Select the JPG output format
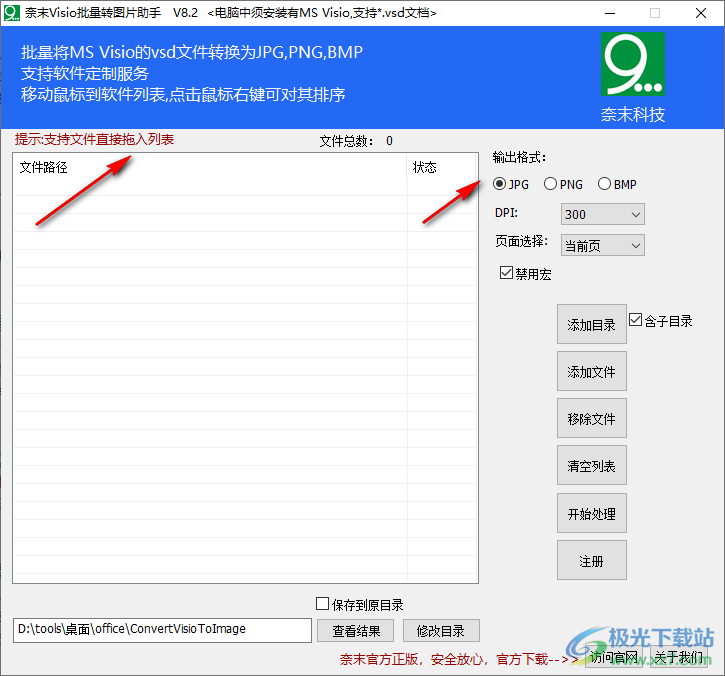Image resolution: width=725 pixels, height=676 pixels. point(510,184)
